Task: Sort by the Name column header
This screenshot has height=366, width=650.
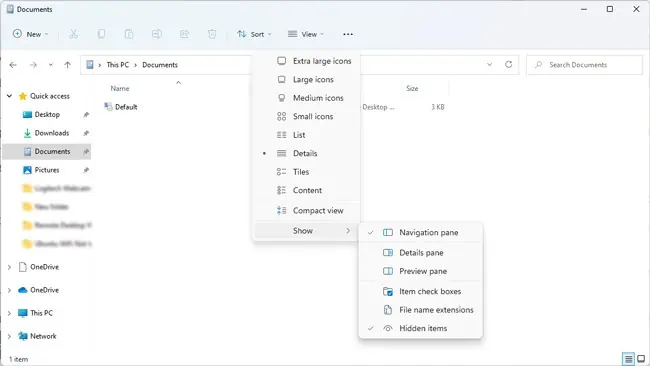Action: [120, 88]
